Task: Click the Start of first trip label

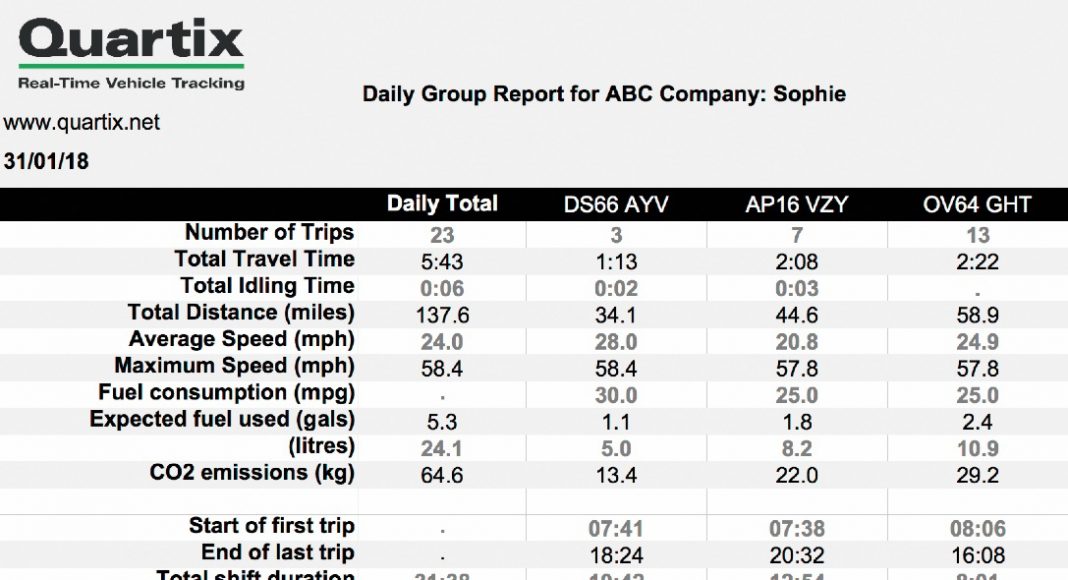Action: point(271,526)
